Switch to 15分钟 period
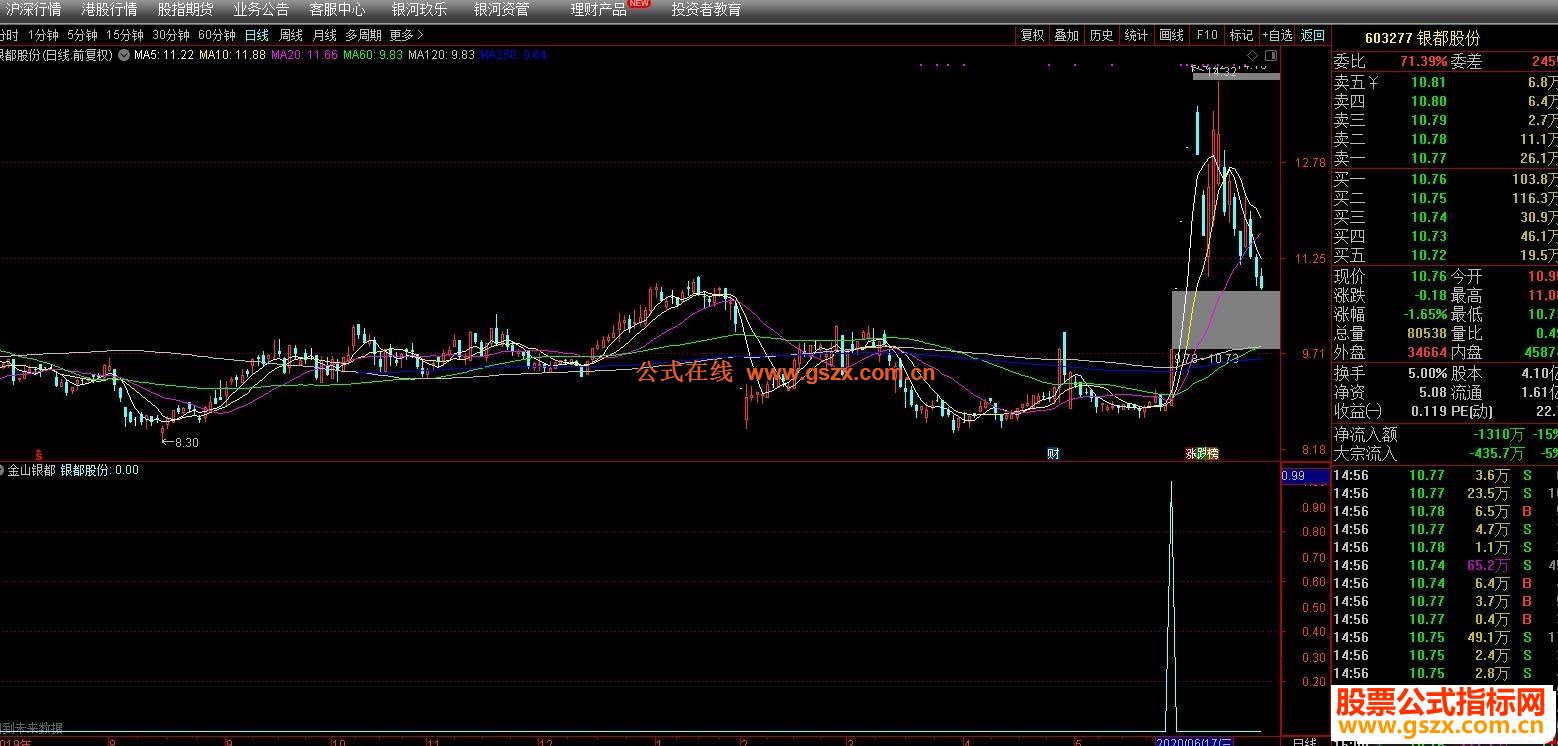Viewport: 1558px width, 746px height. 125,35
